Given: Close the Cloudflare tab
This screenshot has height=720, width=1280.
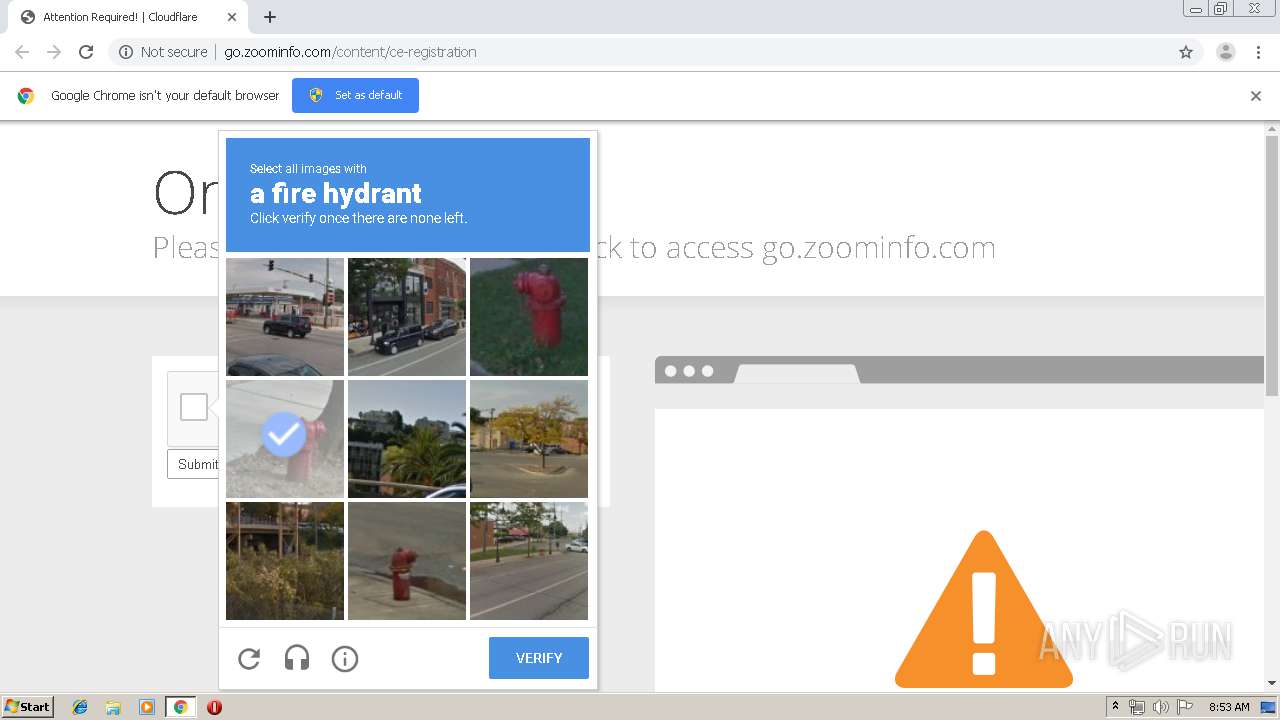Looking at the screenshot, I should [232, 17].
